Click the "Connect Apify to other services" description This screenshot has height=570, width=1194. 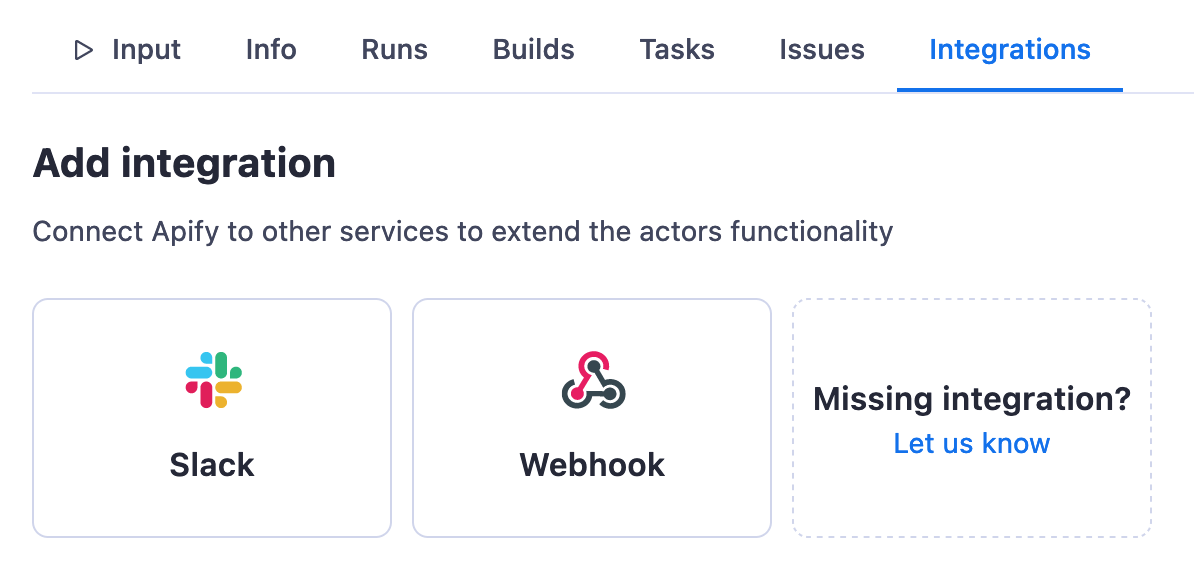pos(462,232)
